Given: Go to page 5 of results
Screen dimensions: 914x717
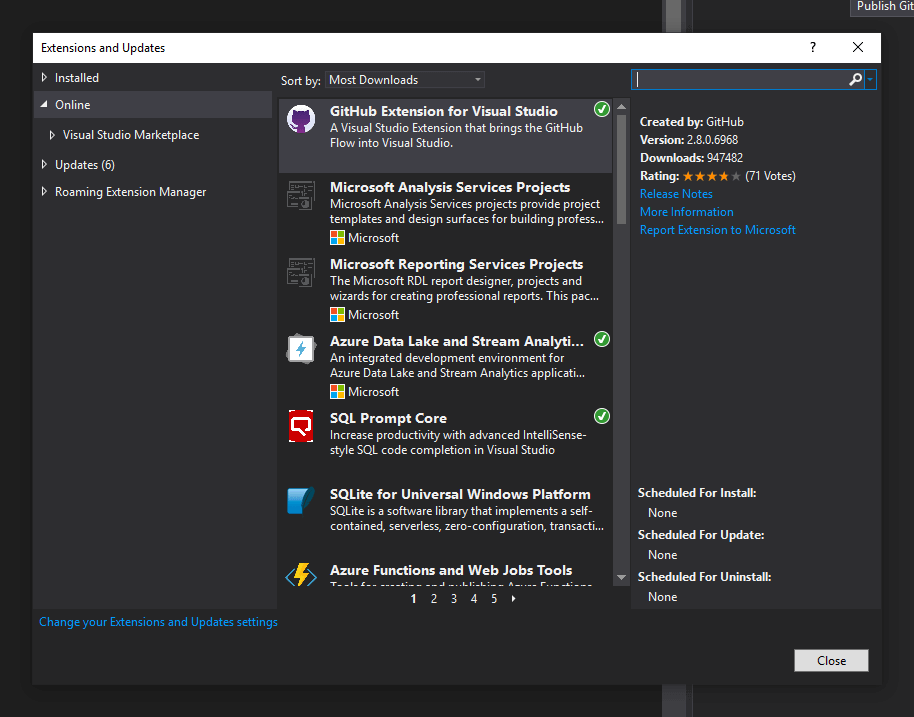Looking at the screenshot, I should pyautogui.click(x=494, y=599).
